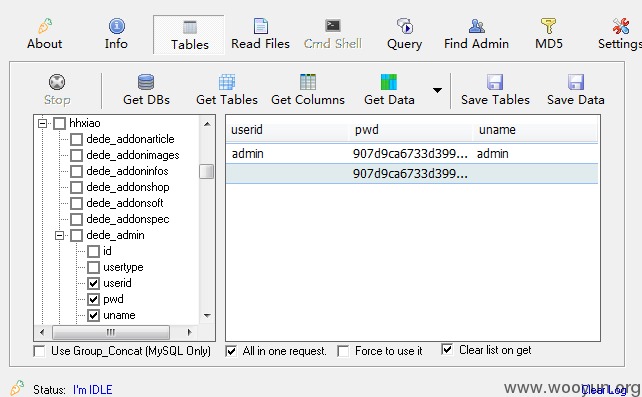Select first row uname admin cell
The height and width of the screenshot is (397, 642).
tap(493, 154)
